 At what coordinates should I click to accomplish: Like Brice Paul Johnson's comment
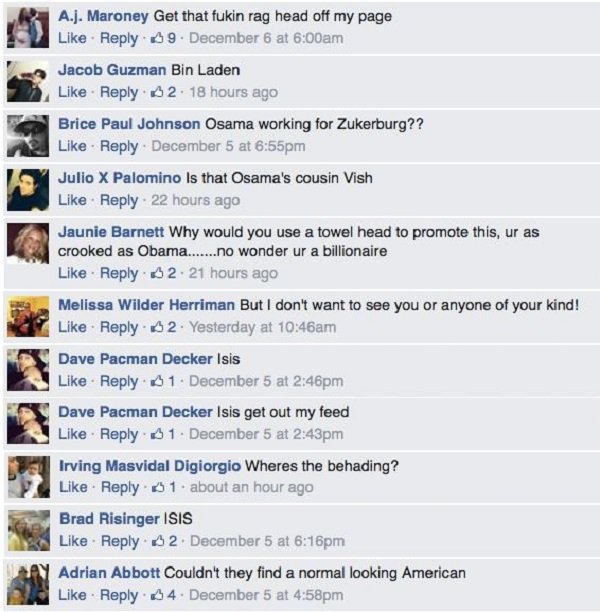pos(72,146)
